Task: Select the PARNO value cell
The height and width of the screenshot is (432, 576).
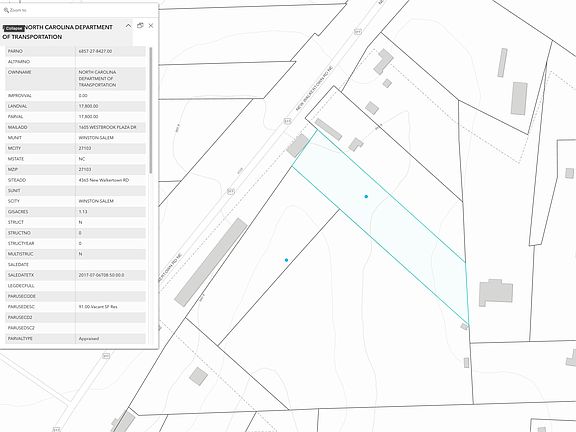Action: tap(110, 51)
